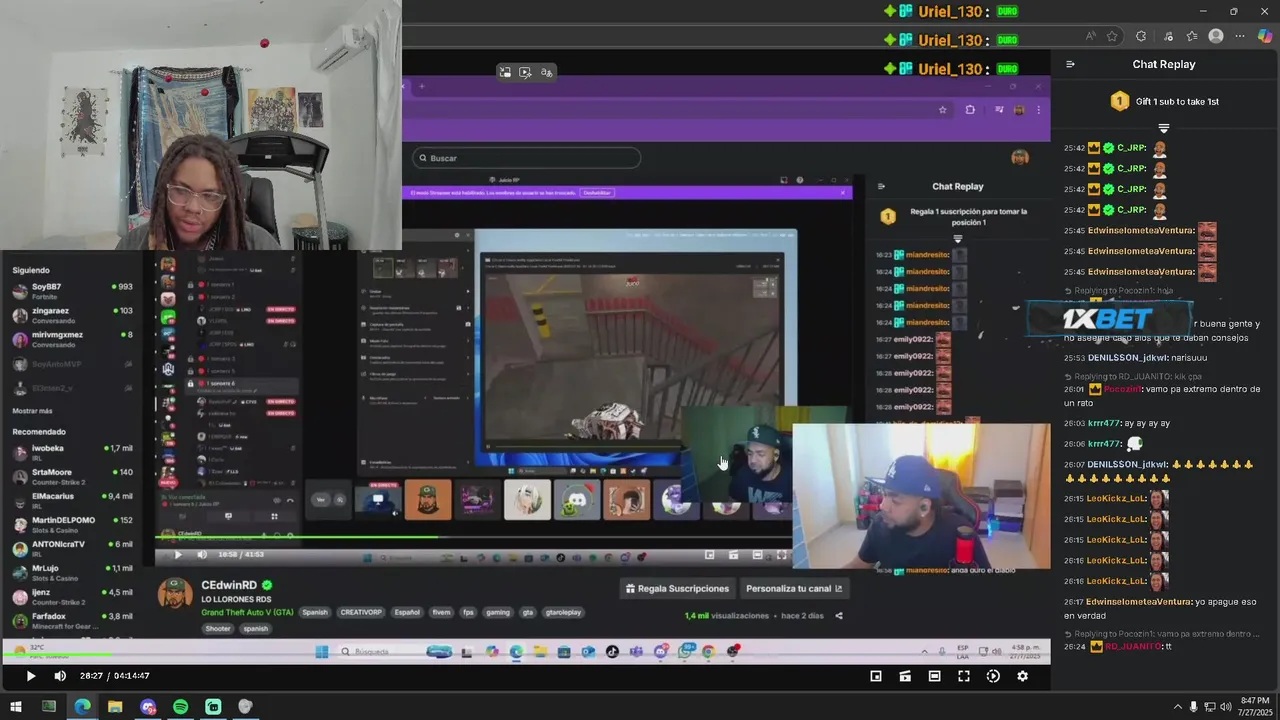Open the CEdwinRD channel name

coord(229,585)
